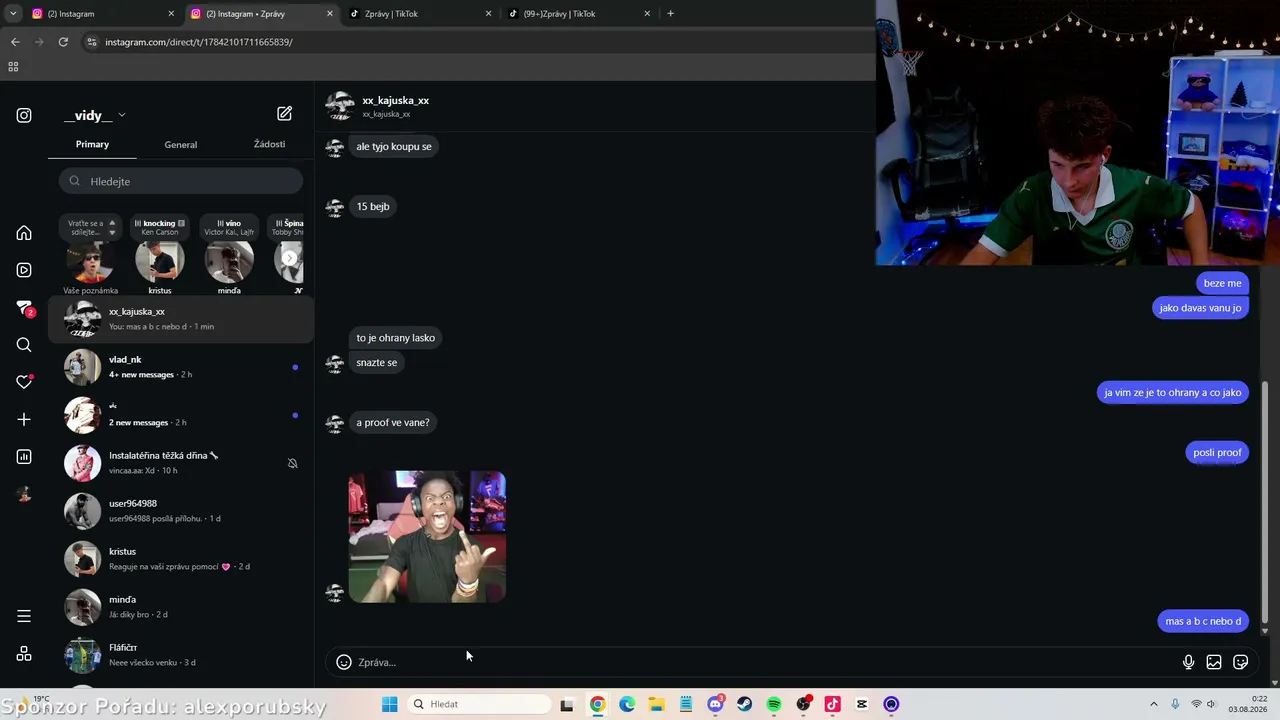Open the user964988 conversation

[x=181, y=511]
